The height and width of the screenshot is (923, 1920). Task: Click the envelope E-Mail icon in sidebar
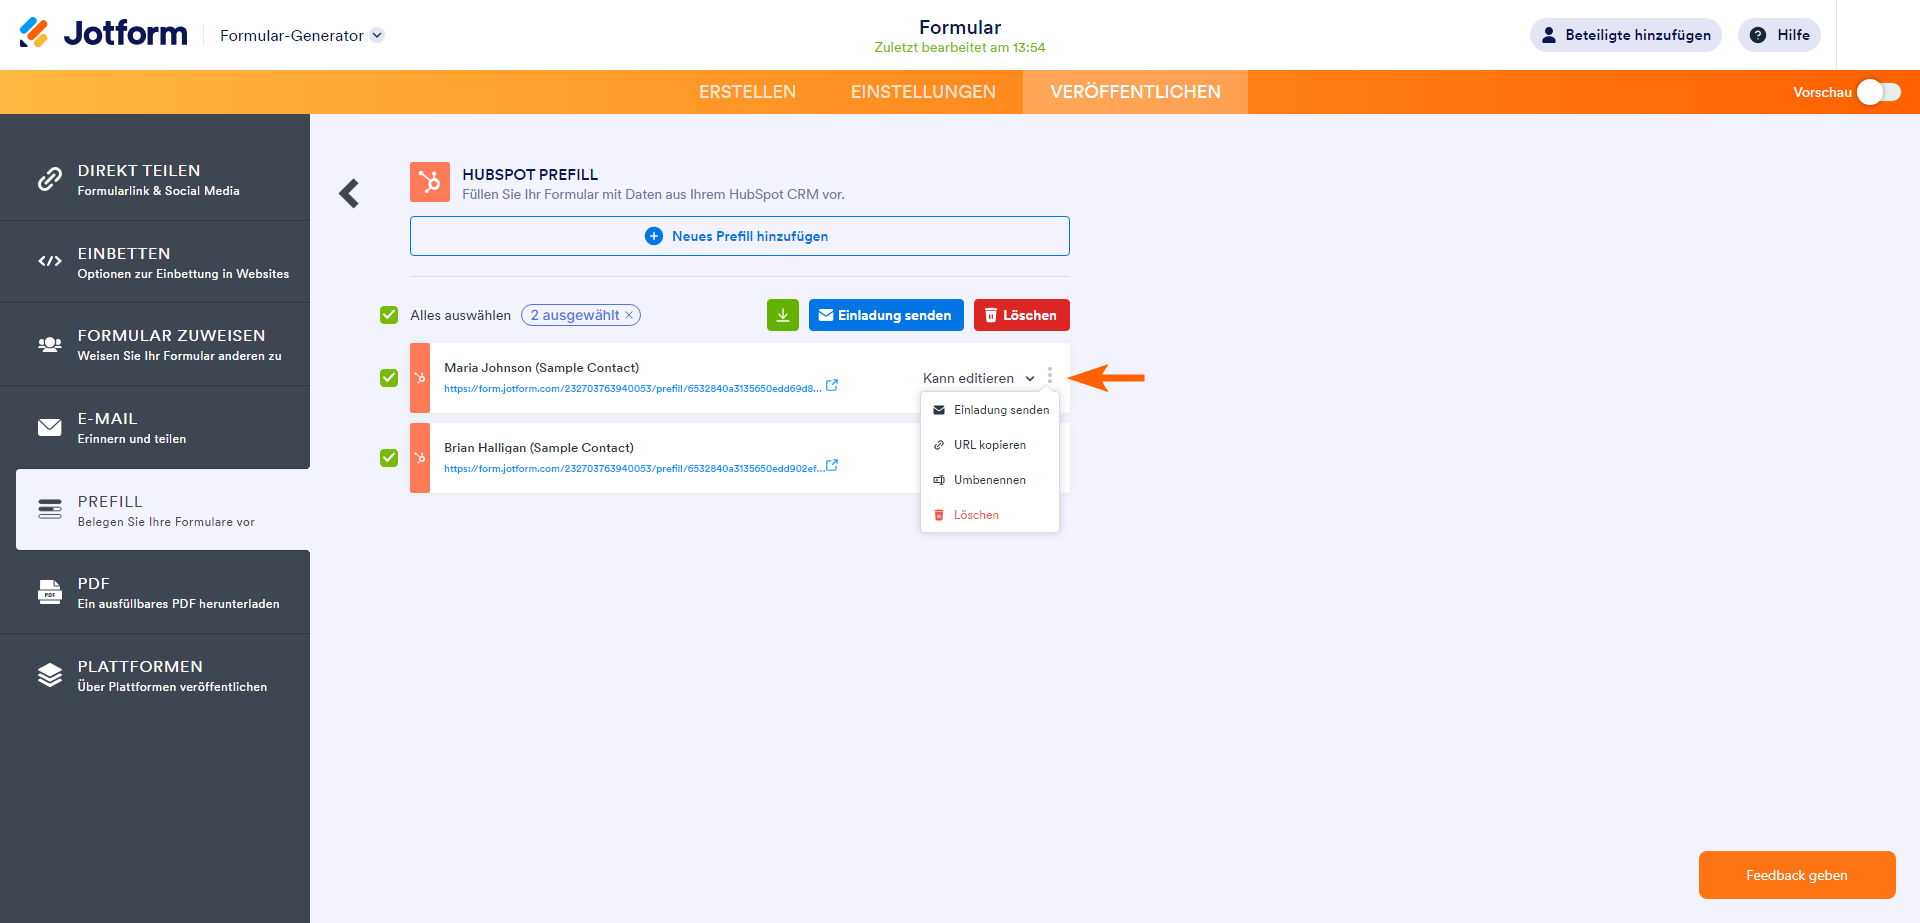[50, 427]
